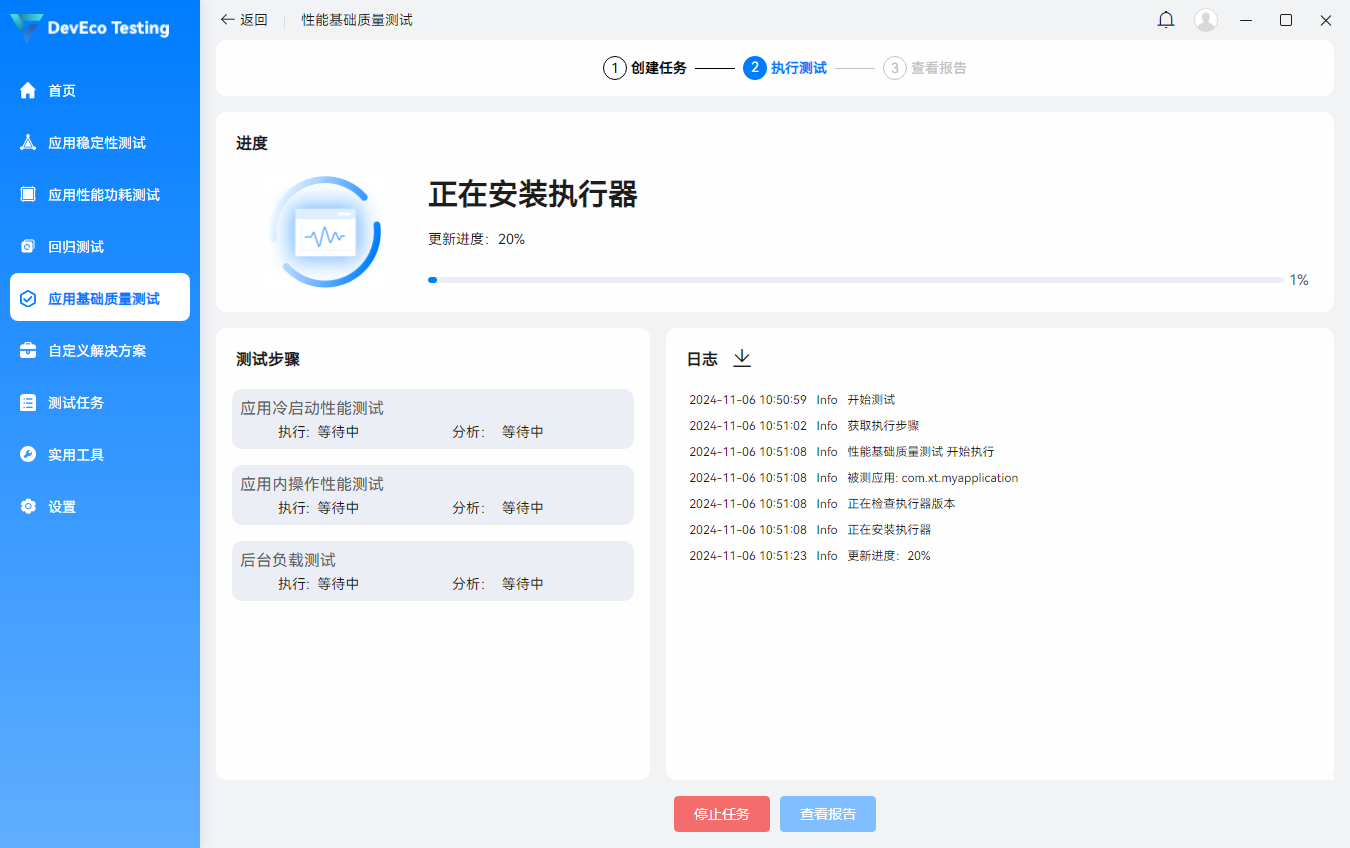Click the briefcase icon of 自定义解决方案
Viewport: 1350px width, 848px height.
click(x=28, y=351)
